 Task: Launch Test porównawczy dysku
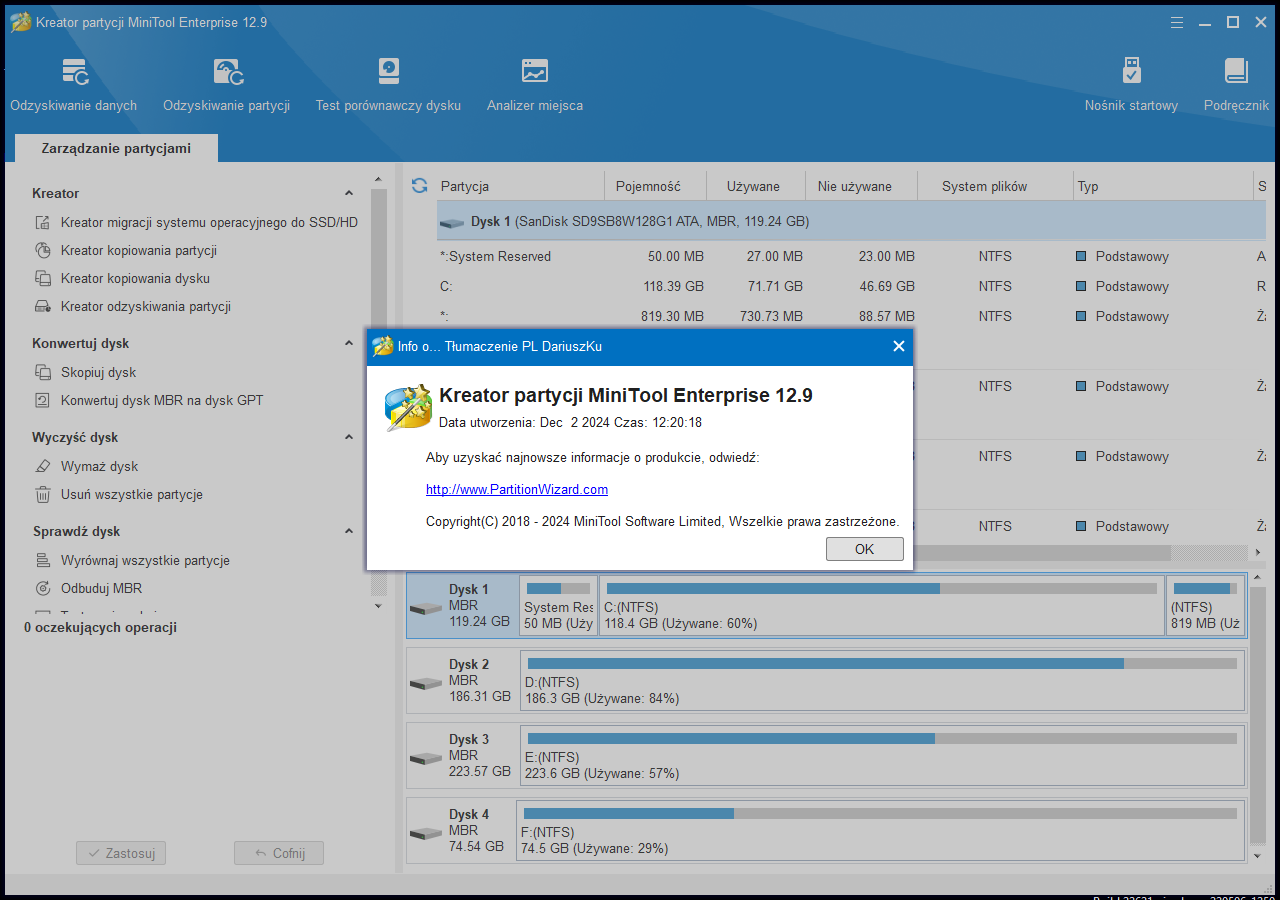pyautogui.click(x=388, y=85)
